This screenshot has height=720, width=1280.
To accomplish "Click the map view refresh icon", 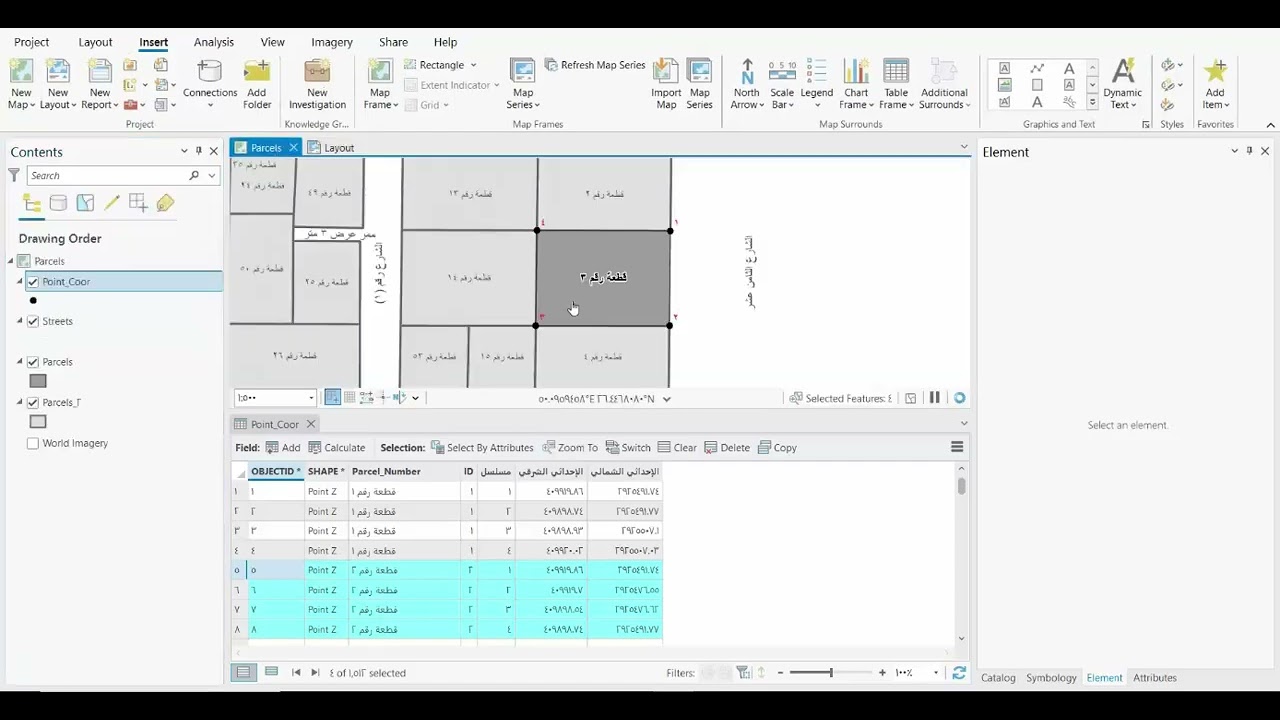I will (959, 398).
